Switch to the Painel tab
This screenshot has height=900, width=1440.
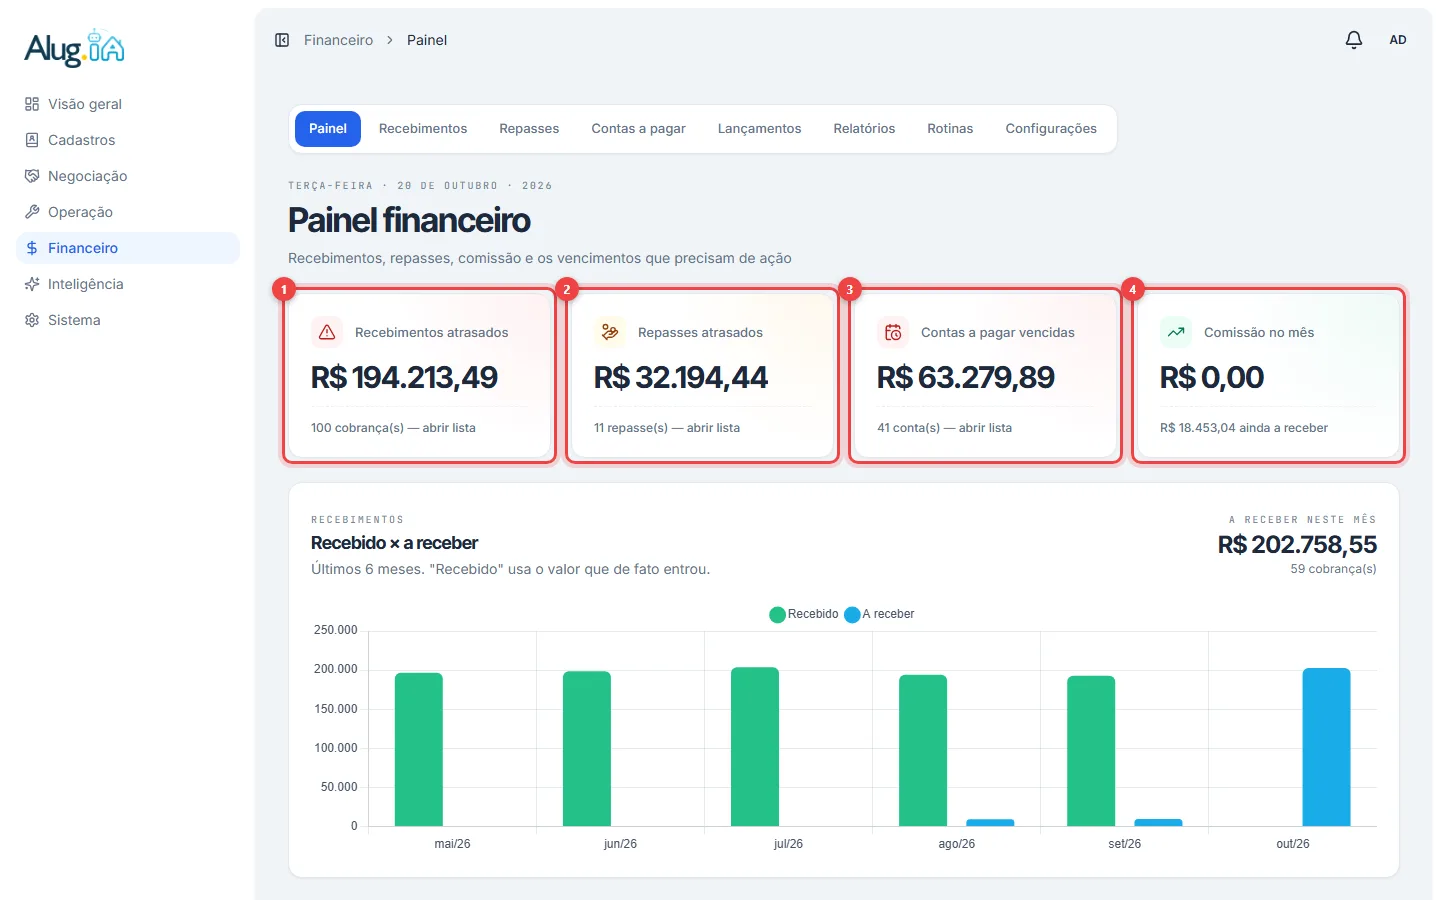tap(328, 129)
